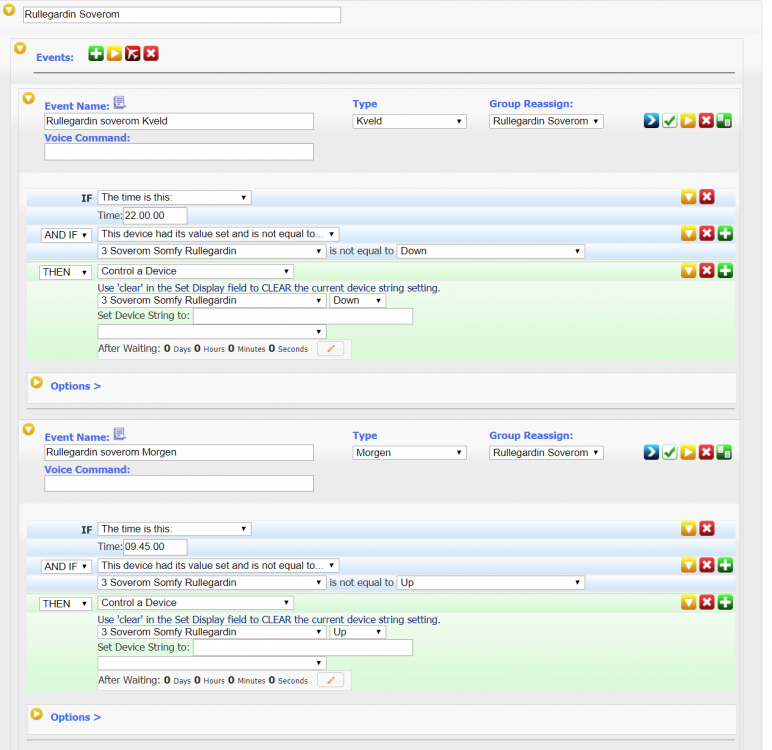Run the Kveld event with yellow play icon
Screen dimensions: 772x750
click(x=688, y=121)
